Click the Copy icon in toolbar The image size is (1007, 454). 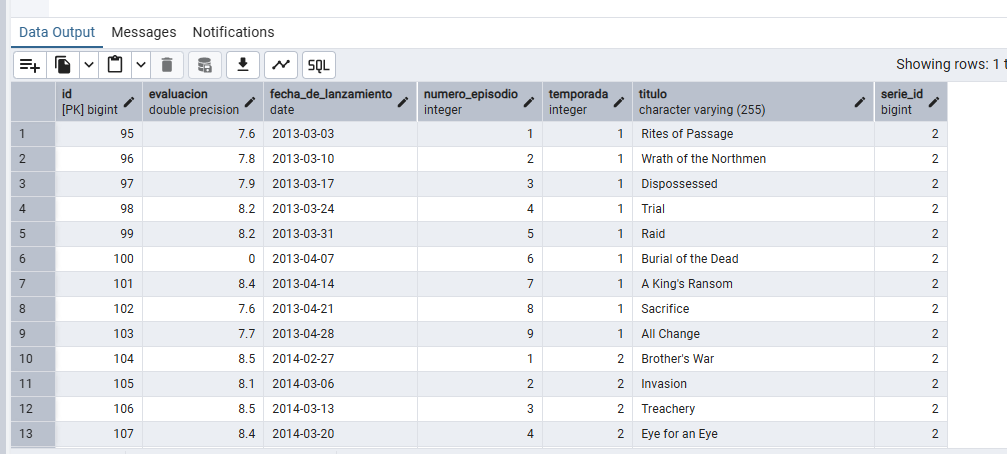coord(63,65)
